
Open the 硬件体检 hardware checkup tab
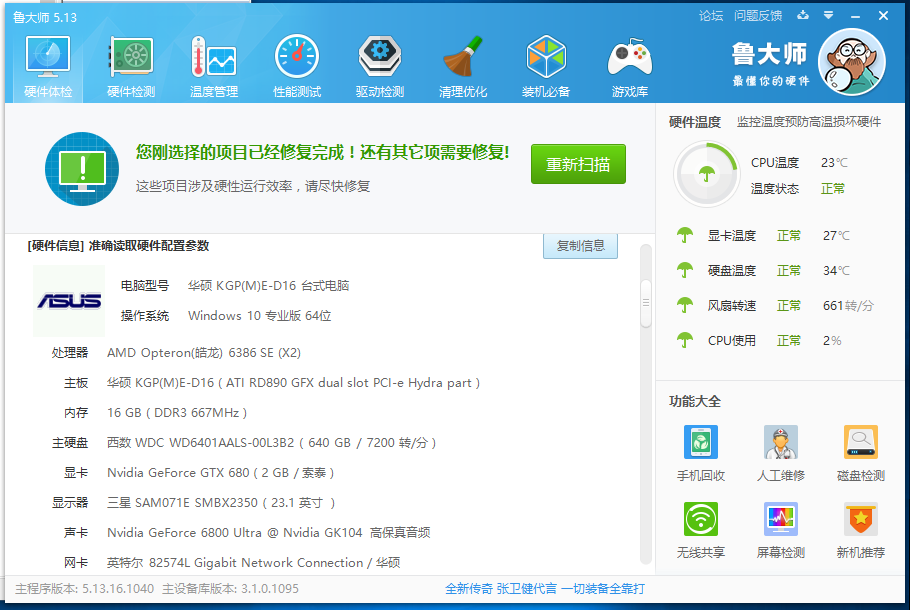48,67
